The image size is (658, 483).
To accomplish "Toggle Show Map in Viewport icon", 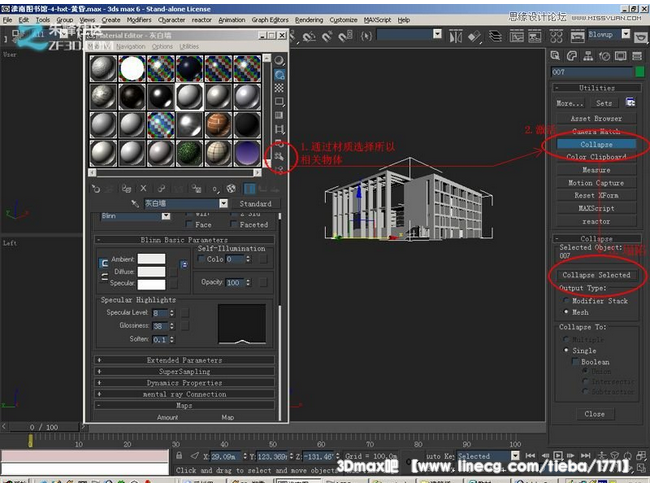I will (x=231, y=189).
